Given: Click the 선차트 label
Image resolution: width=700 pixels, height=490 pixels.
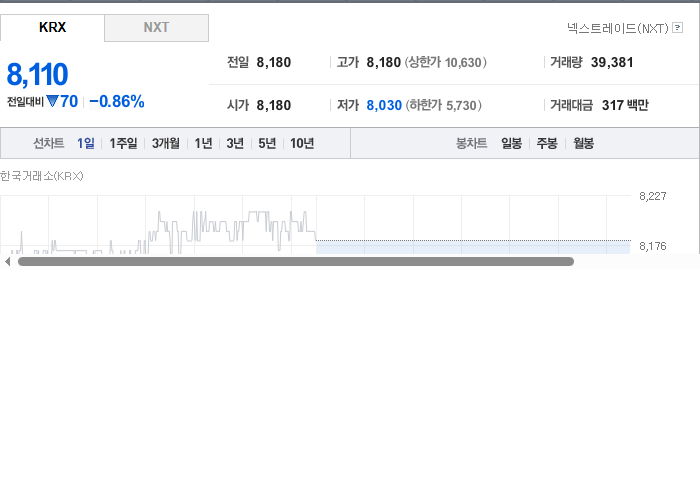Looking at the screenshot, I should click(x=49, y=143).
